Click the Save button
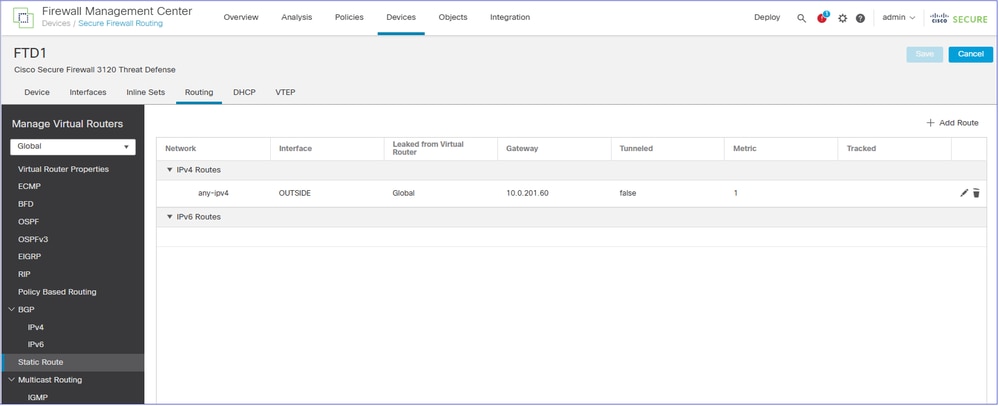 tap(924, 54)
